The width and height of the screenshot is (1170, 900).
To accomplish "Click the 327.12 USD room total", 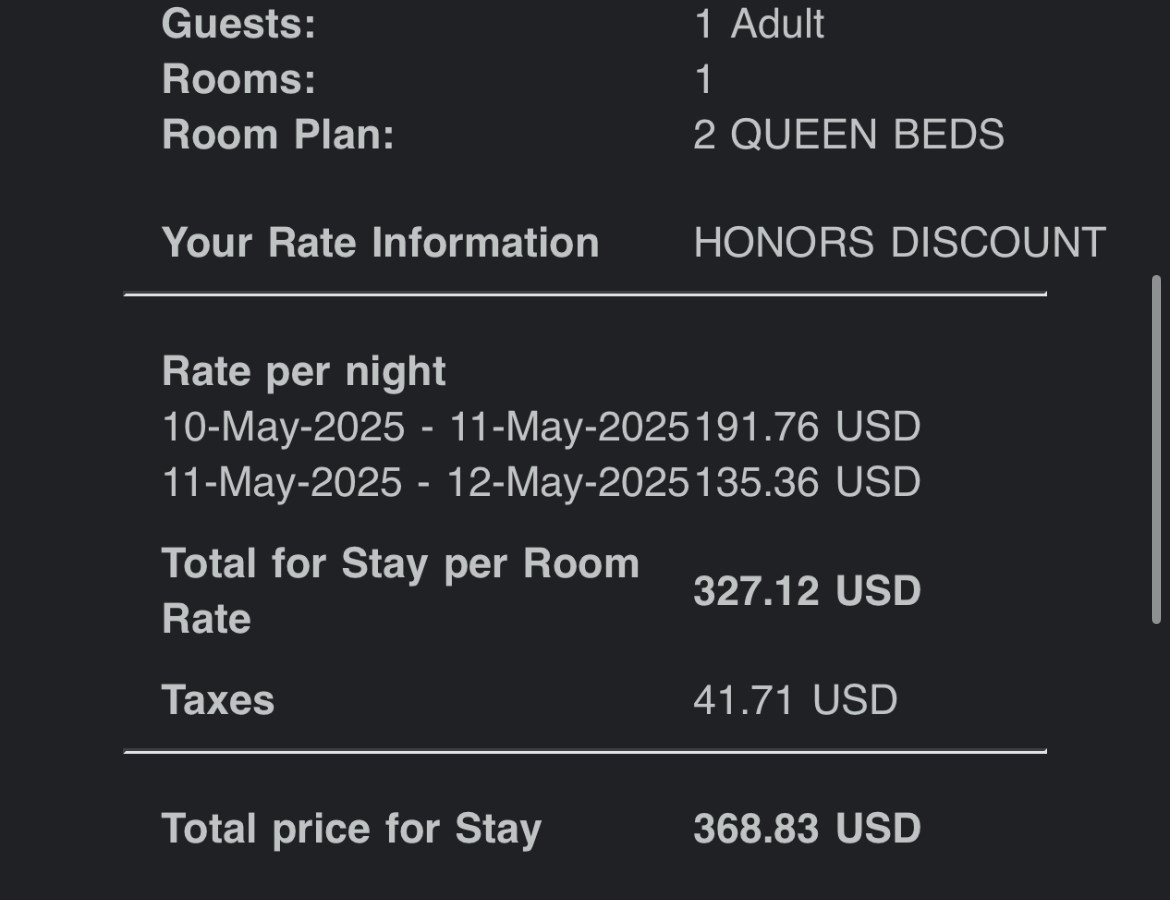I will pyautogui.click(x=807, y=591).
